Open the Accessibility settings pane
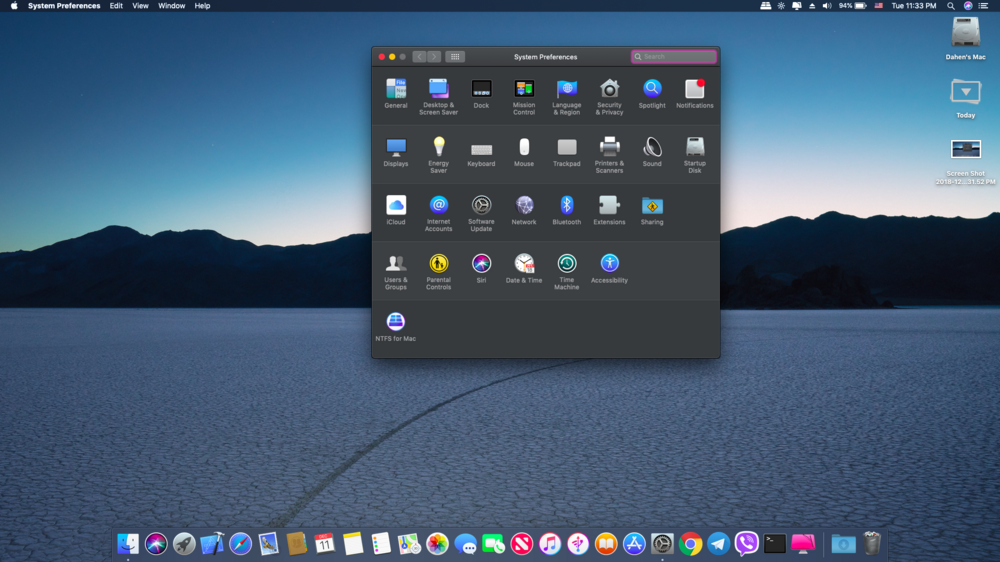 [x=609, y=264]
